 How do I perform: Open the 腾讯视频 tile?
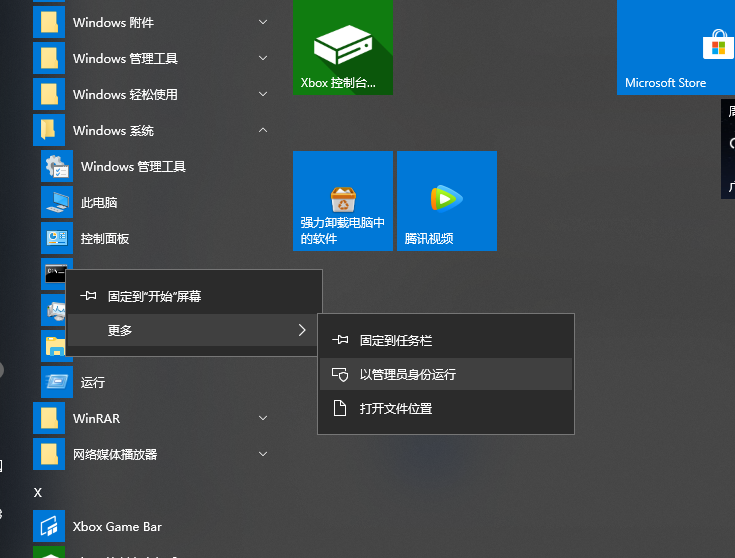[447, 201]
